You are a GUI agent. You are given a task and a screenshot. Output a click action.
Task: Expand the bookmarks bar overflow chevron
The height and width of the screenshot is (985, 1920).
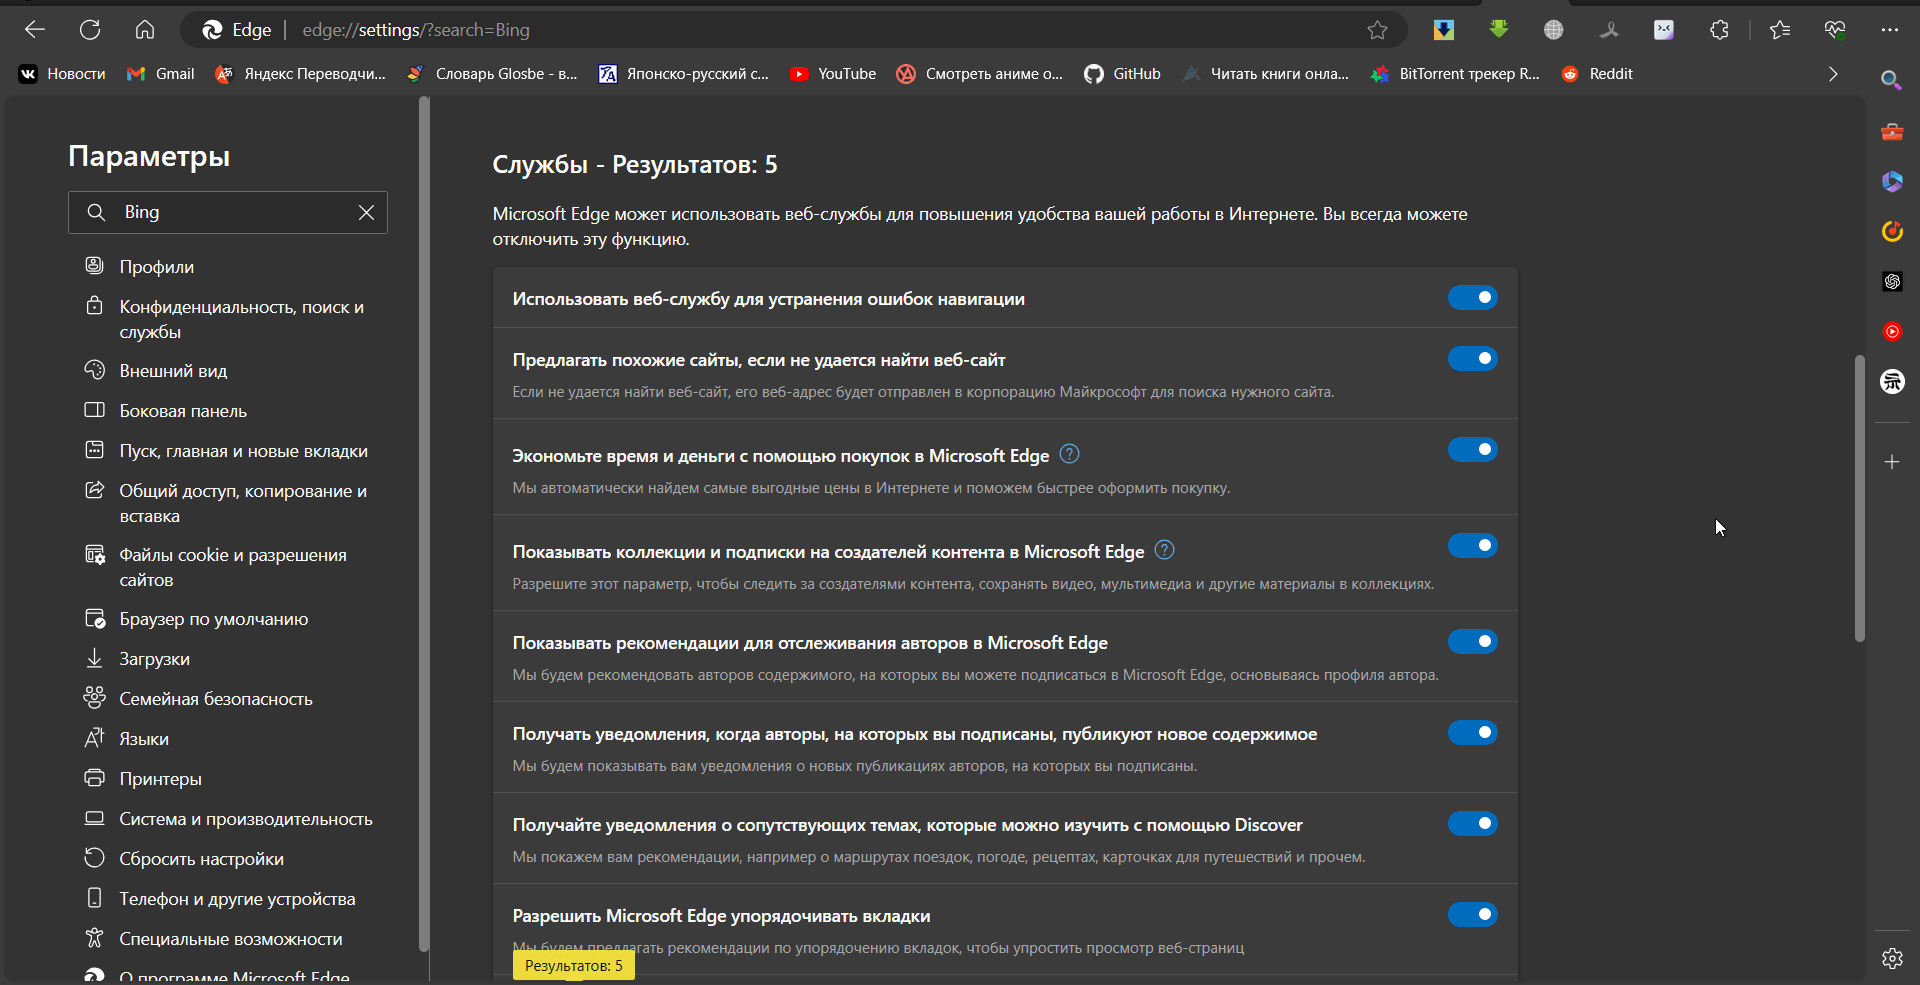pyautogui.click(x=1833, y=74)
